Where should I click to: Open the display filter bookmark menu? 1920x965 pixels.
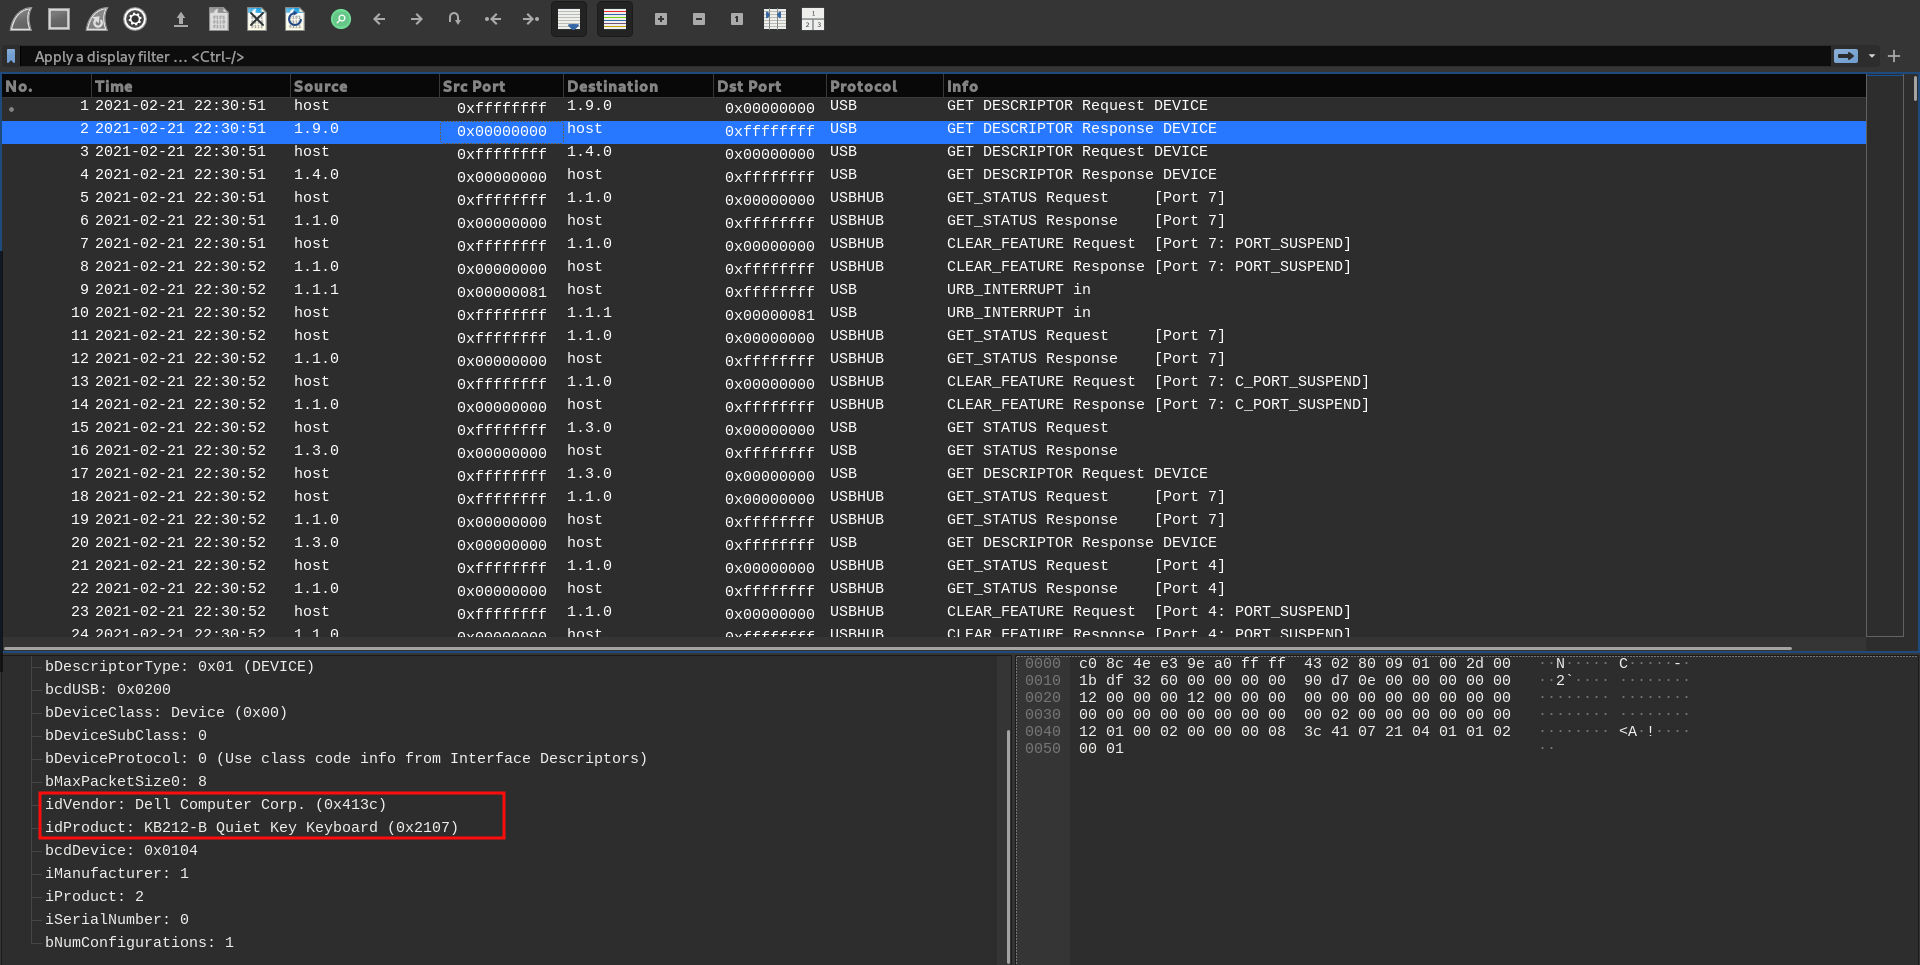(x=11, y=57)
